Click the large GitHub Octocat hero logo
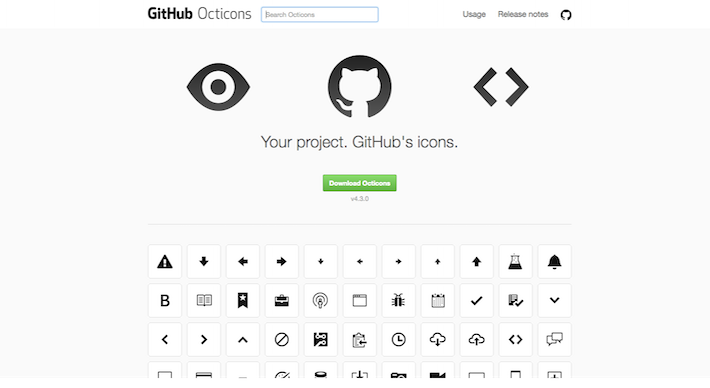This screenshot has height=388, width=710. tap(360, 86)
